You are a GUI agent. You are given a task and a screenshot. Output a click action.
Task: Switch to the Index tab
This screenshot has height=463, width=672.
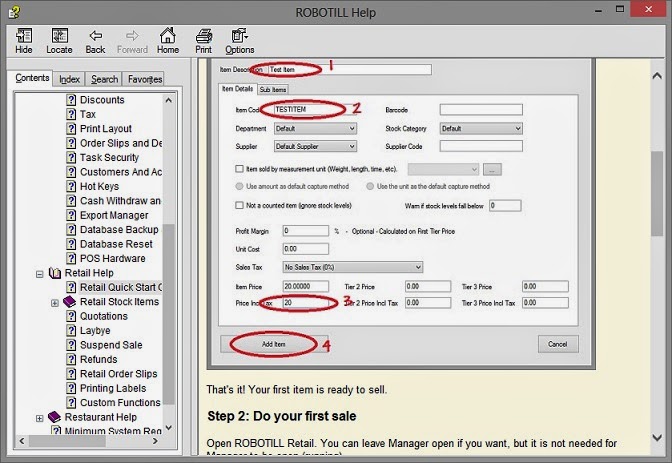pyautogui.click(x=69, y=79)
